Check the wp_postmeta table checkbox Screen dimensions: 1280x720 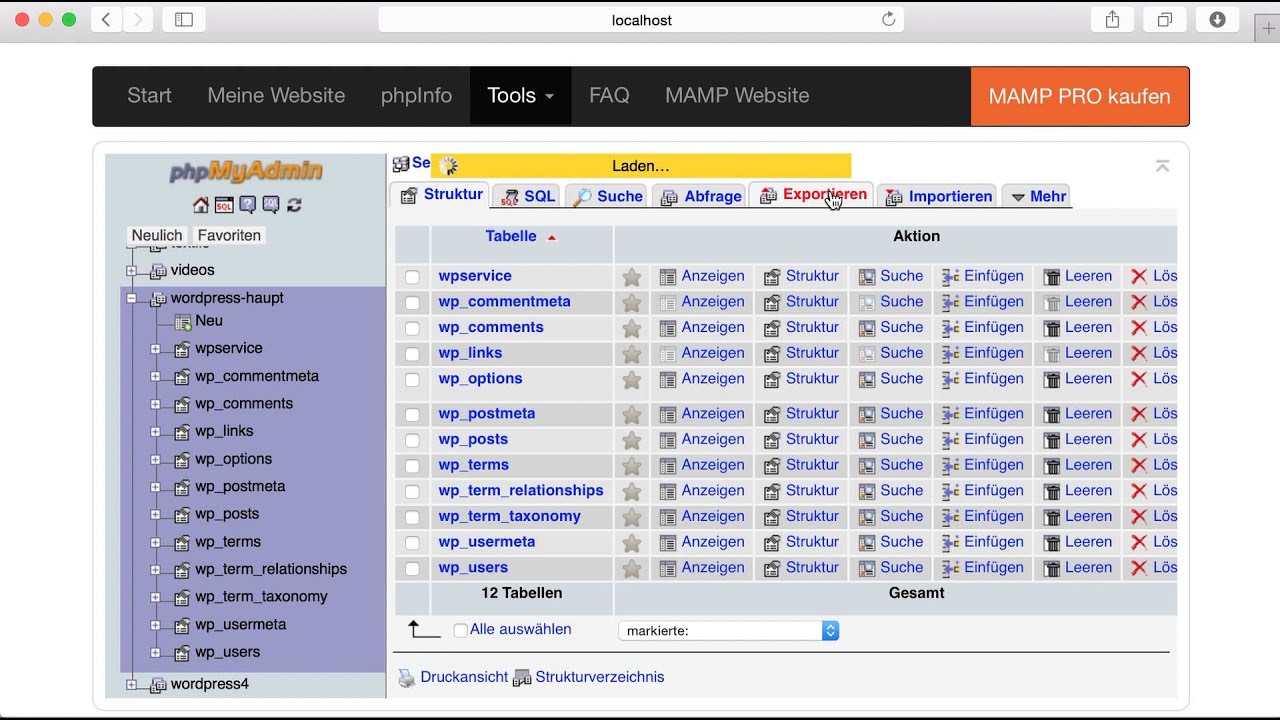412,414
